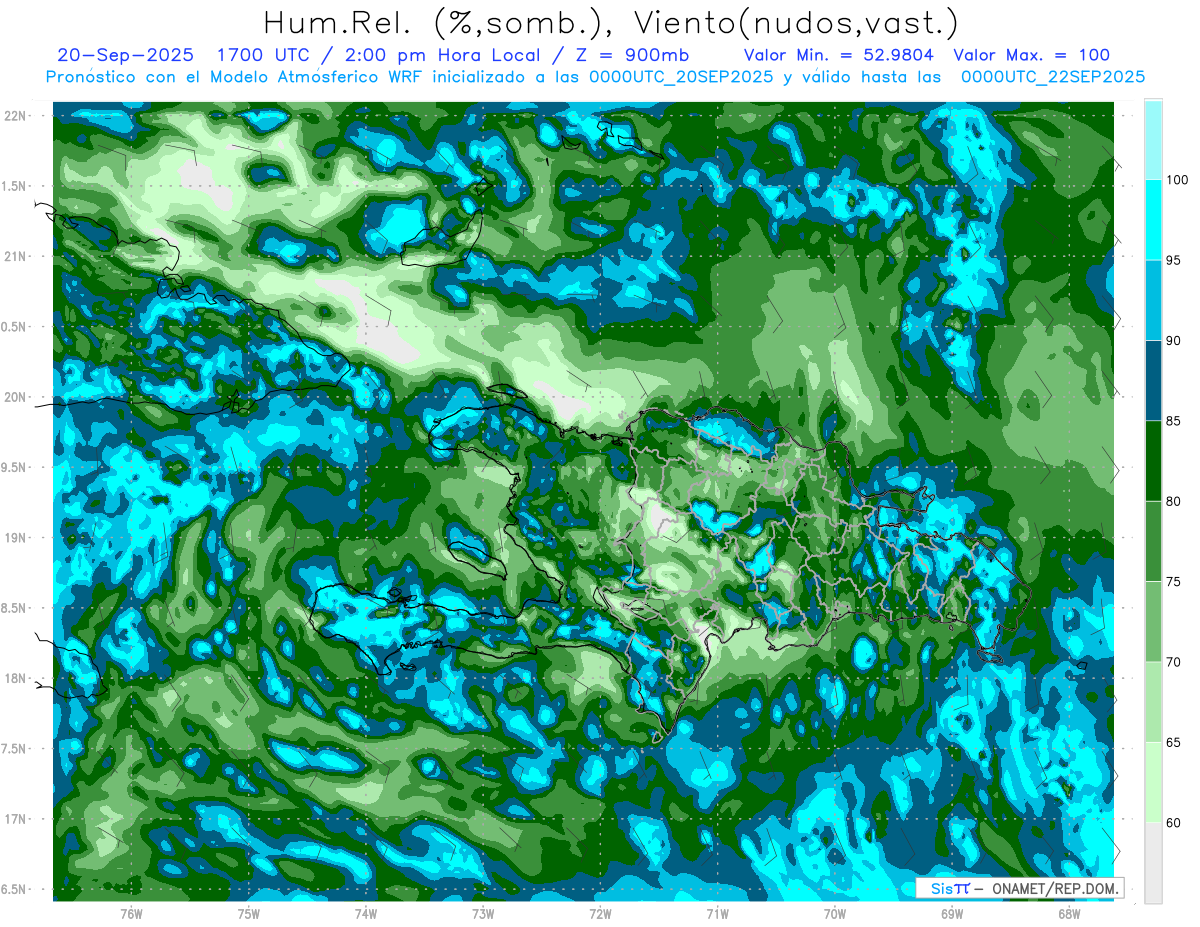The image size is (1200, 927).
Task: Click the colorbar segment between 85 and 90
Action: point(1153,381)
